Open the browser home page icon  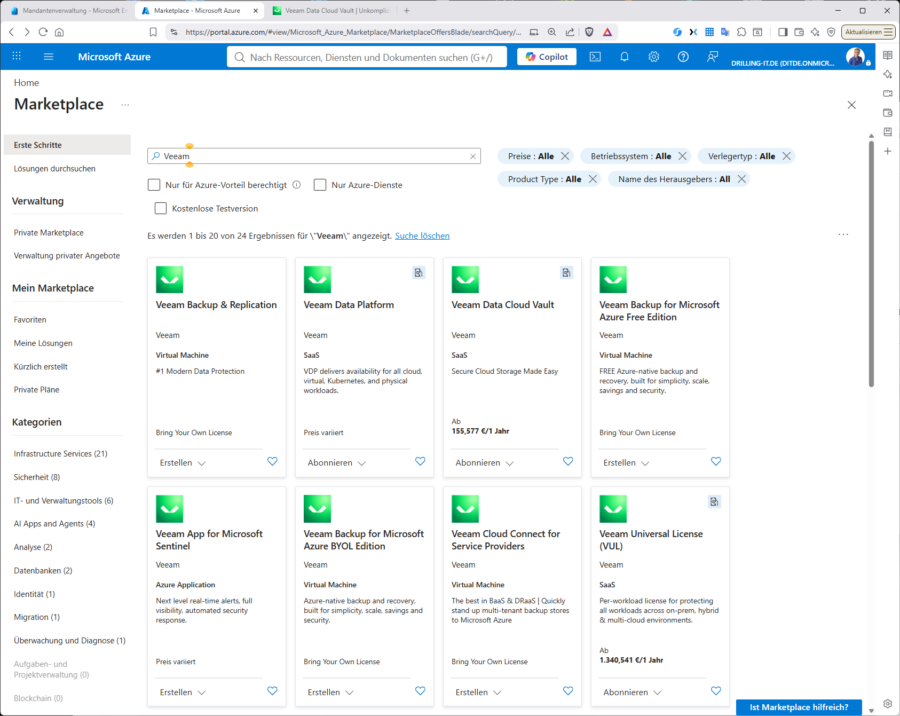59,32
